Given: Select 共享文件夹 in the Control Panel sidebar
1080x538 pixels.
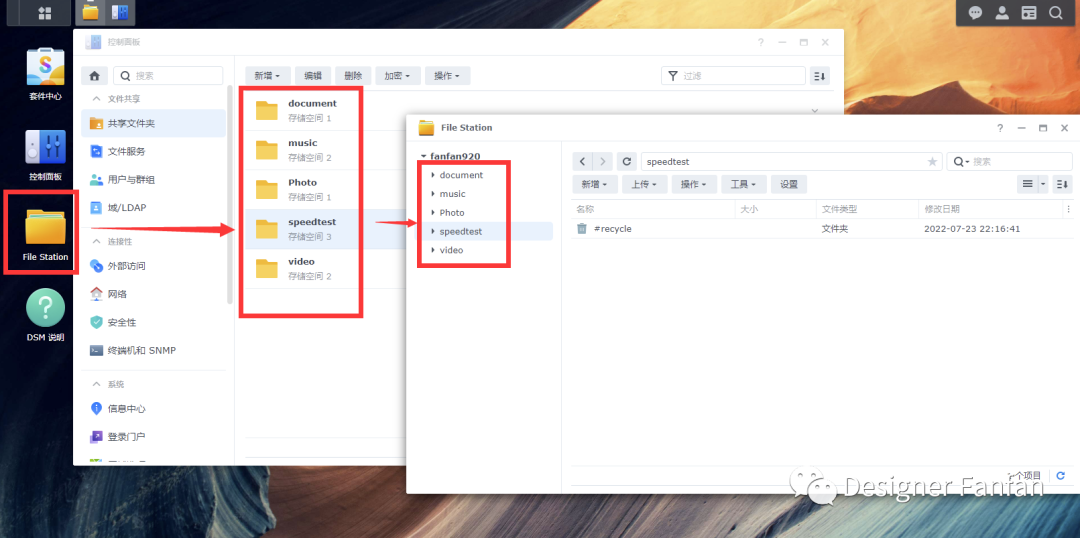Looking at the screenshot, I should click(154, 123).
